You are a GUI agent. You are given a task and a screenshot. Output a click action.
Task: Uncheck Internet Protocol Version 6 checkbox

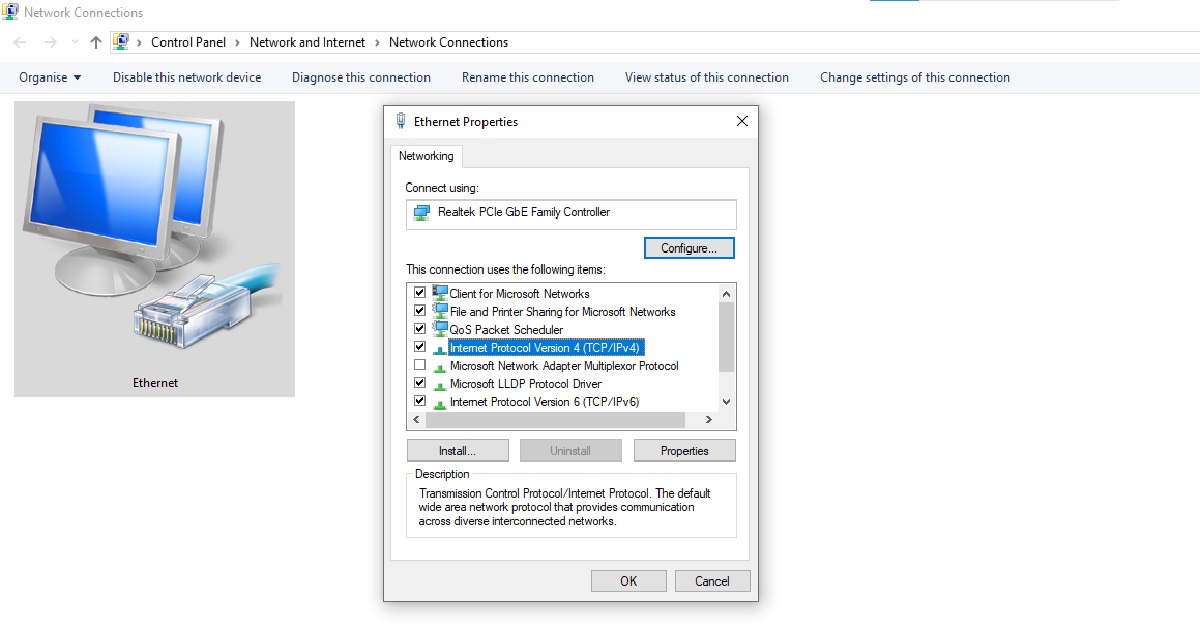coord(420,401)
